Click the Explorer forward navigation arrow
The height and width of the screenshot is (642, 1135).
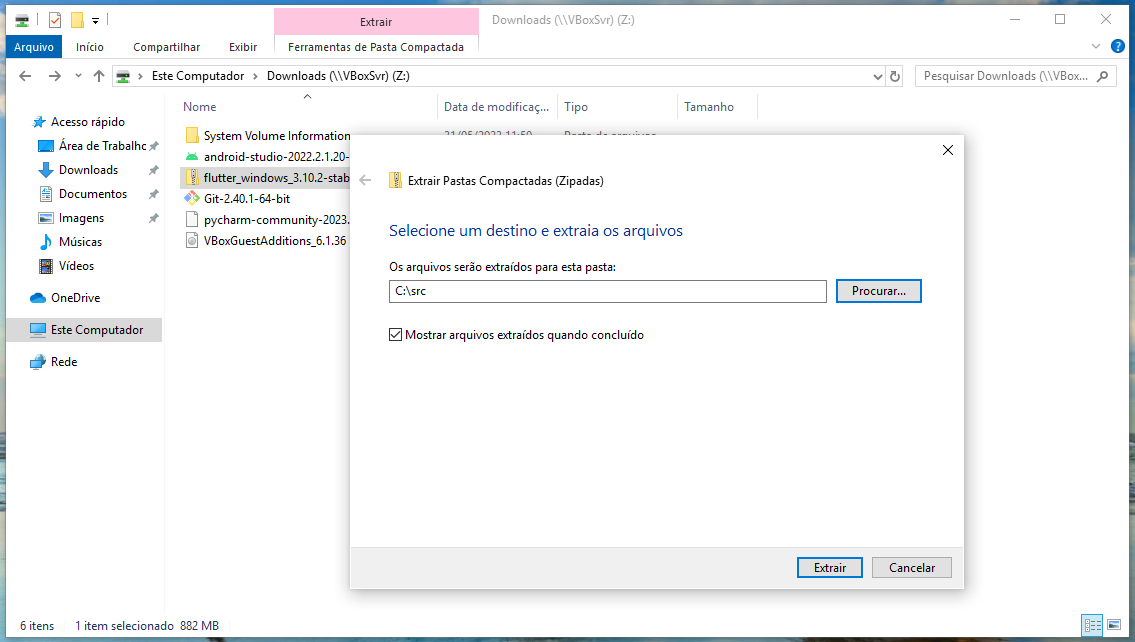point(54,76)
